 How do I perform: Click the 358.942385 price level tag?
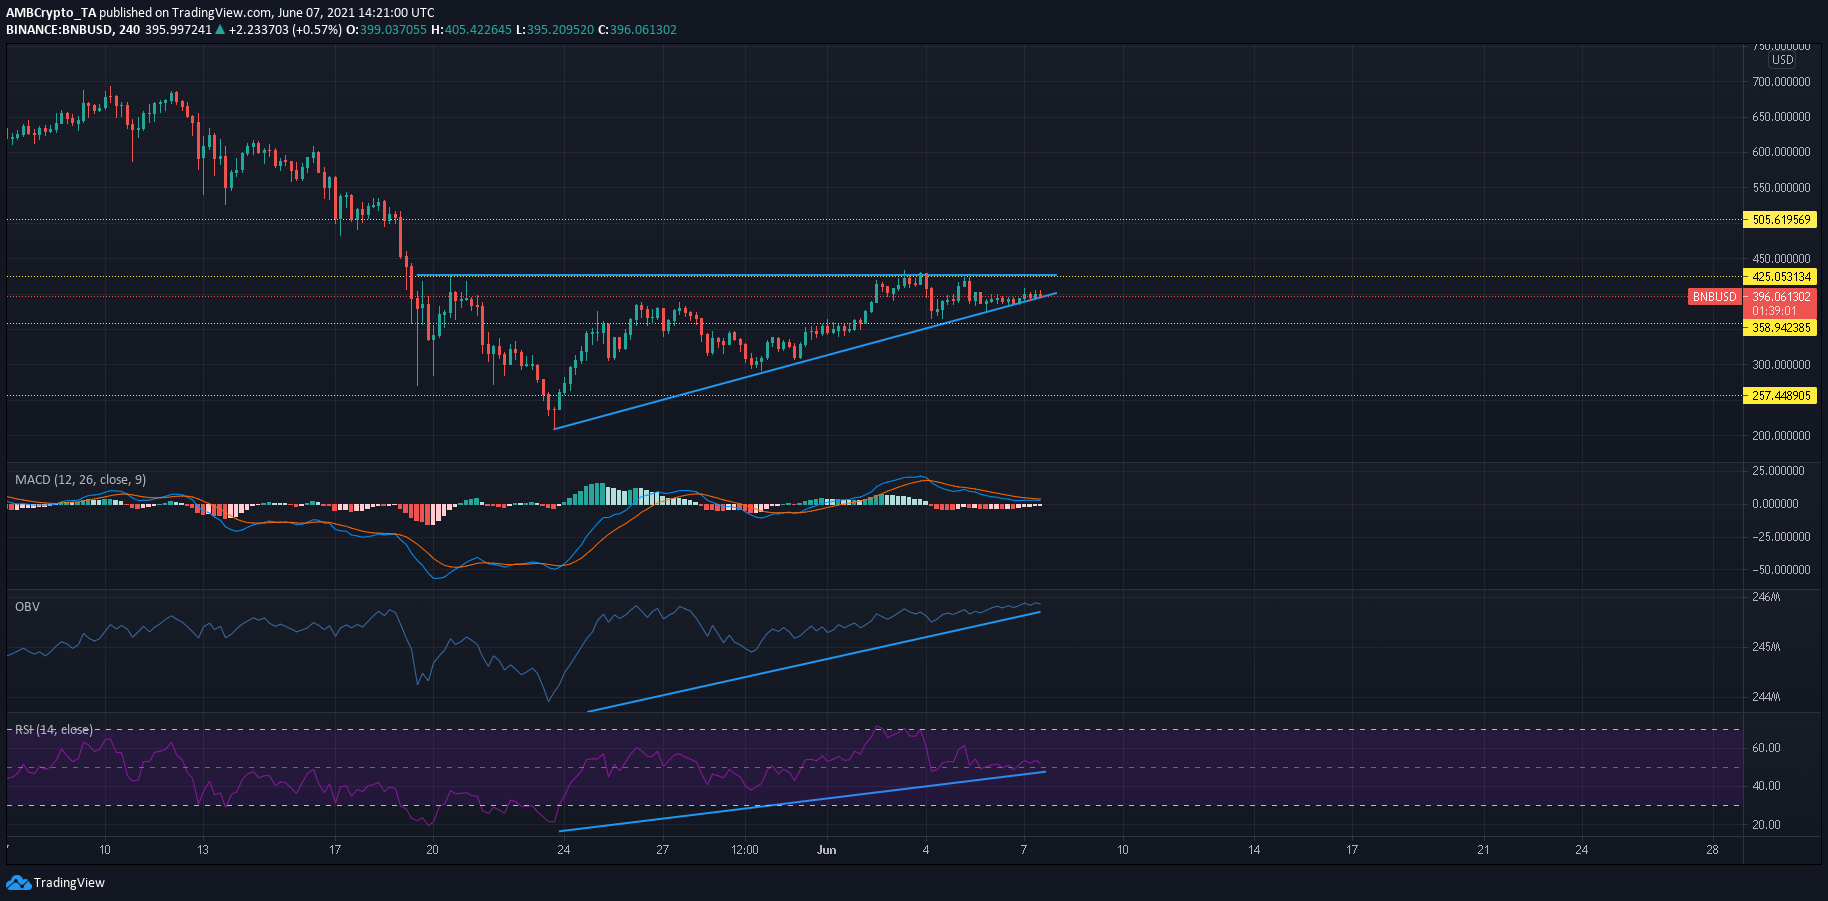(1780, 327)
